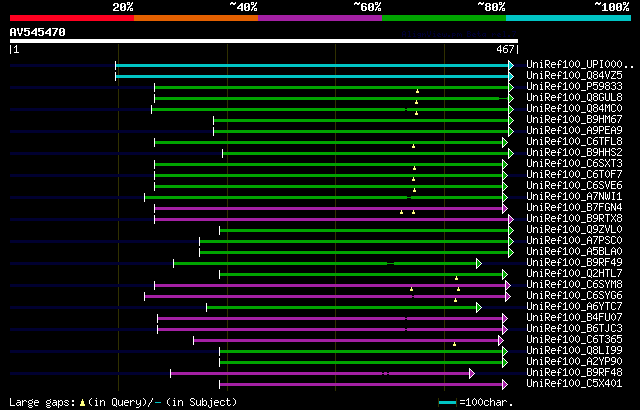The image size is (640, 410).
Task: Click the yellow gap marker under UniRef100_C6TFL8
Action: click(413, 146)
